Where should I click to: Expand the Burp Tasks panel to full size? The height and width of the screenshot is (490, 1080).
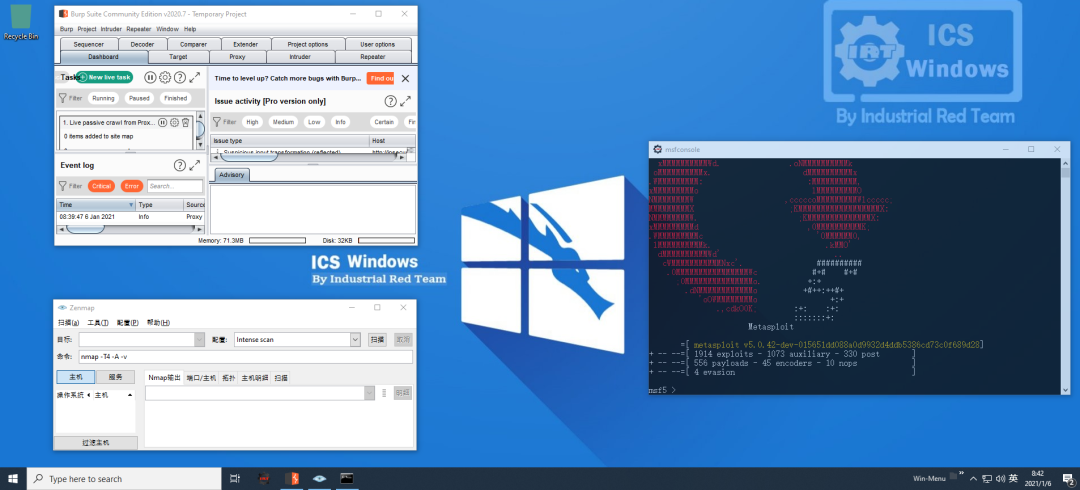click(195, 77)
